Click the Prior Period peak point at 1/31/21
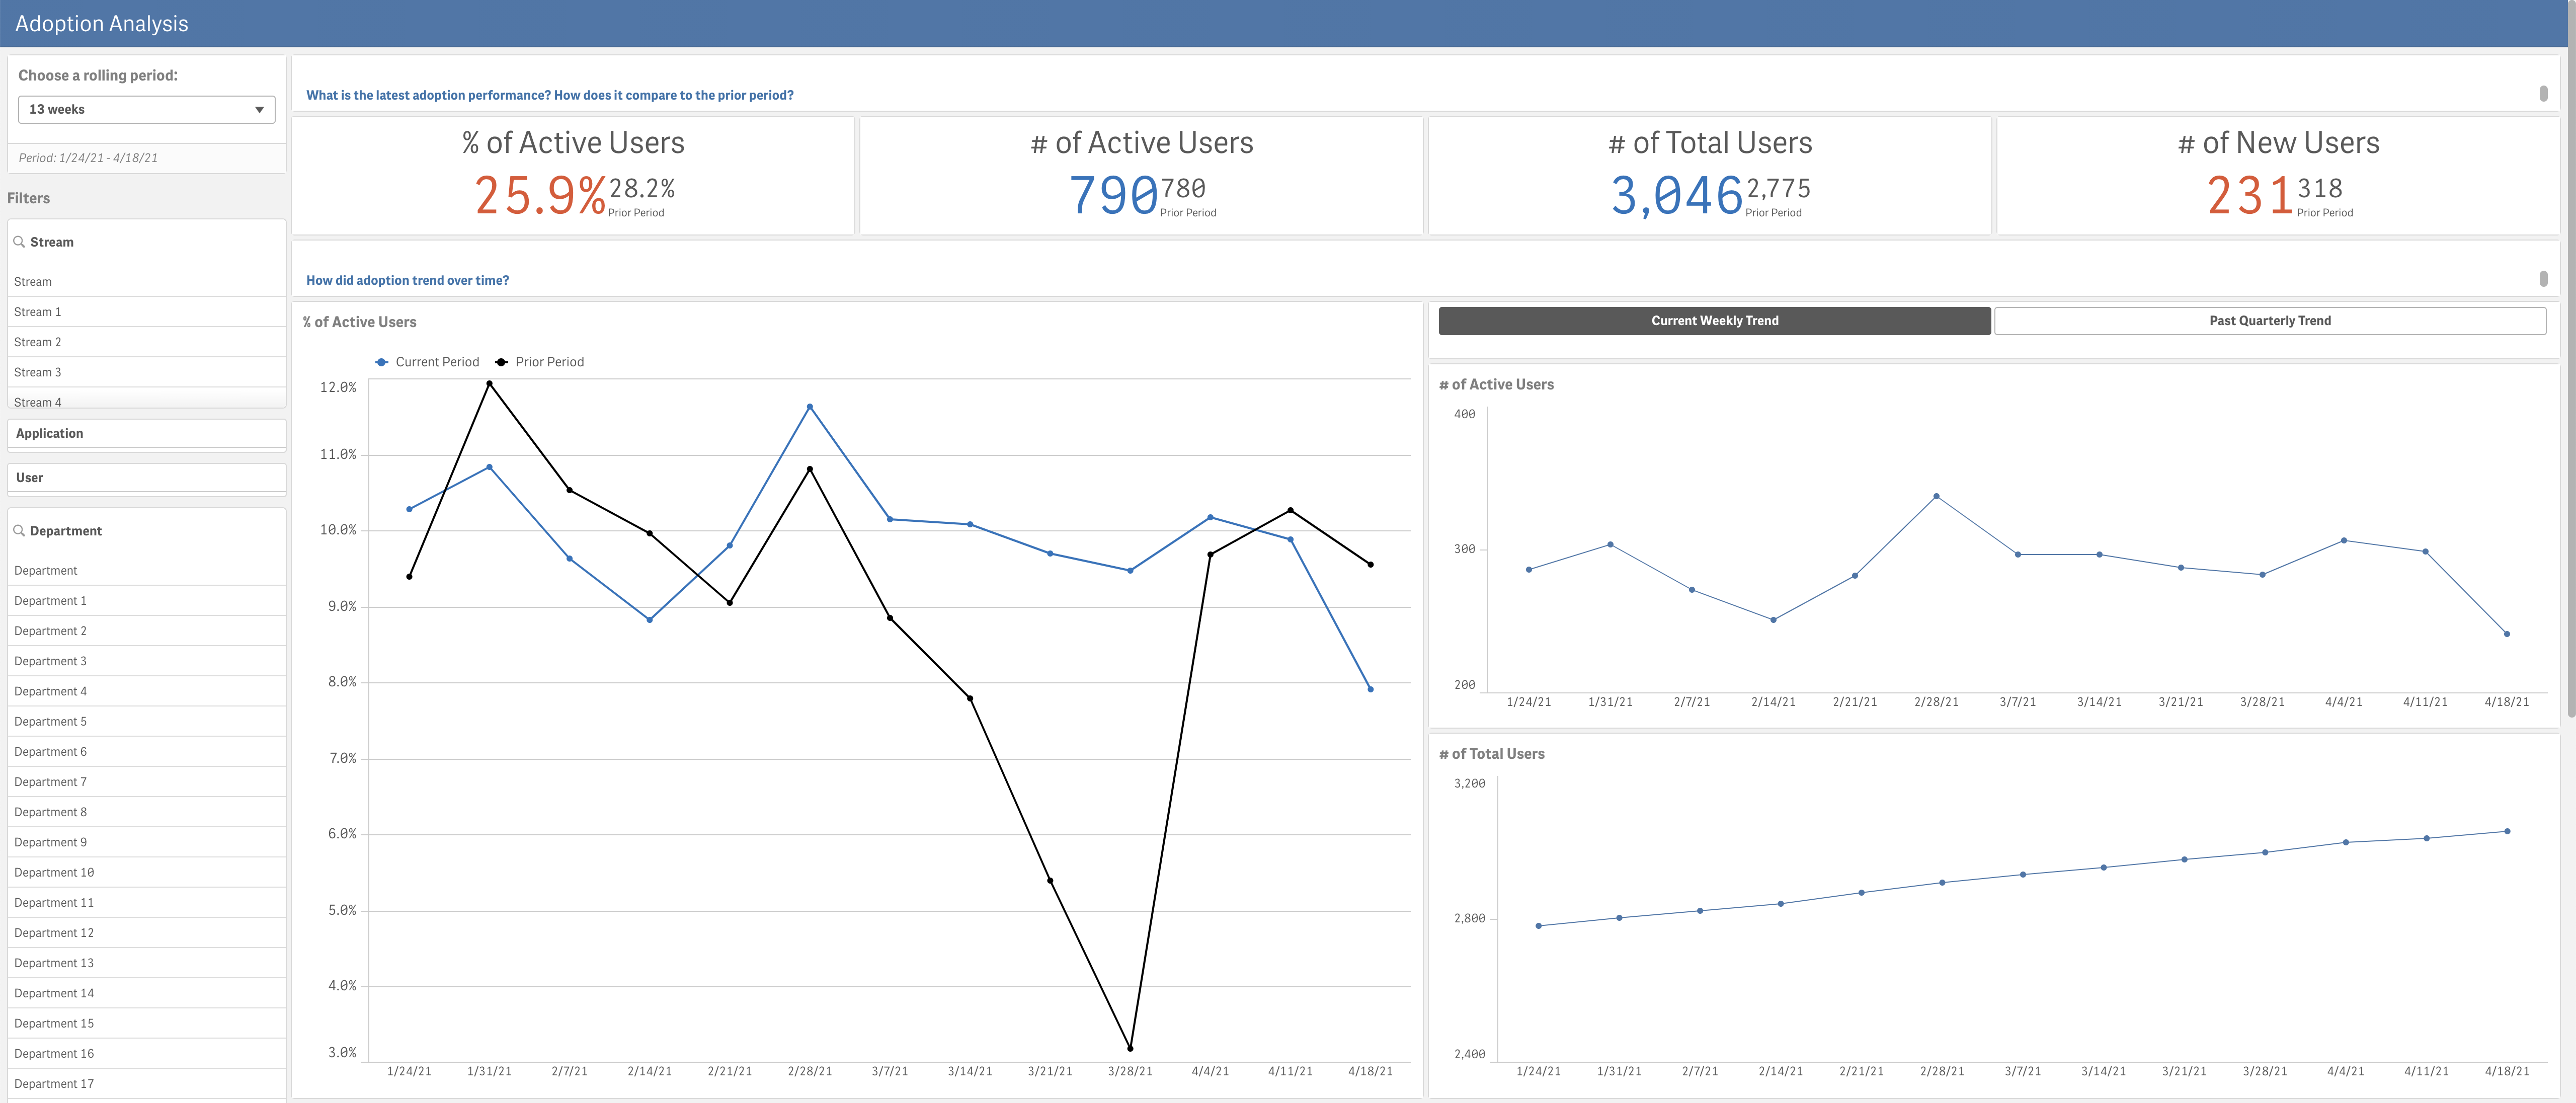 coord(489,383)
